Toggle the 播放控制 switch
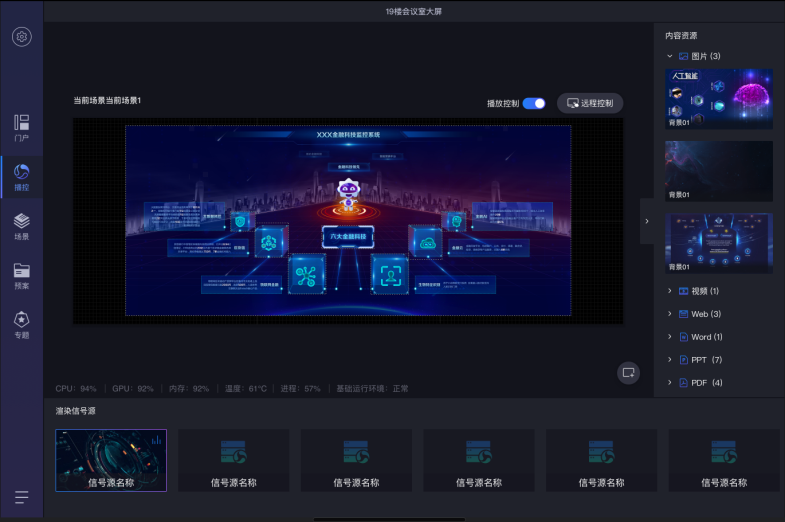 point(534,103)
